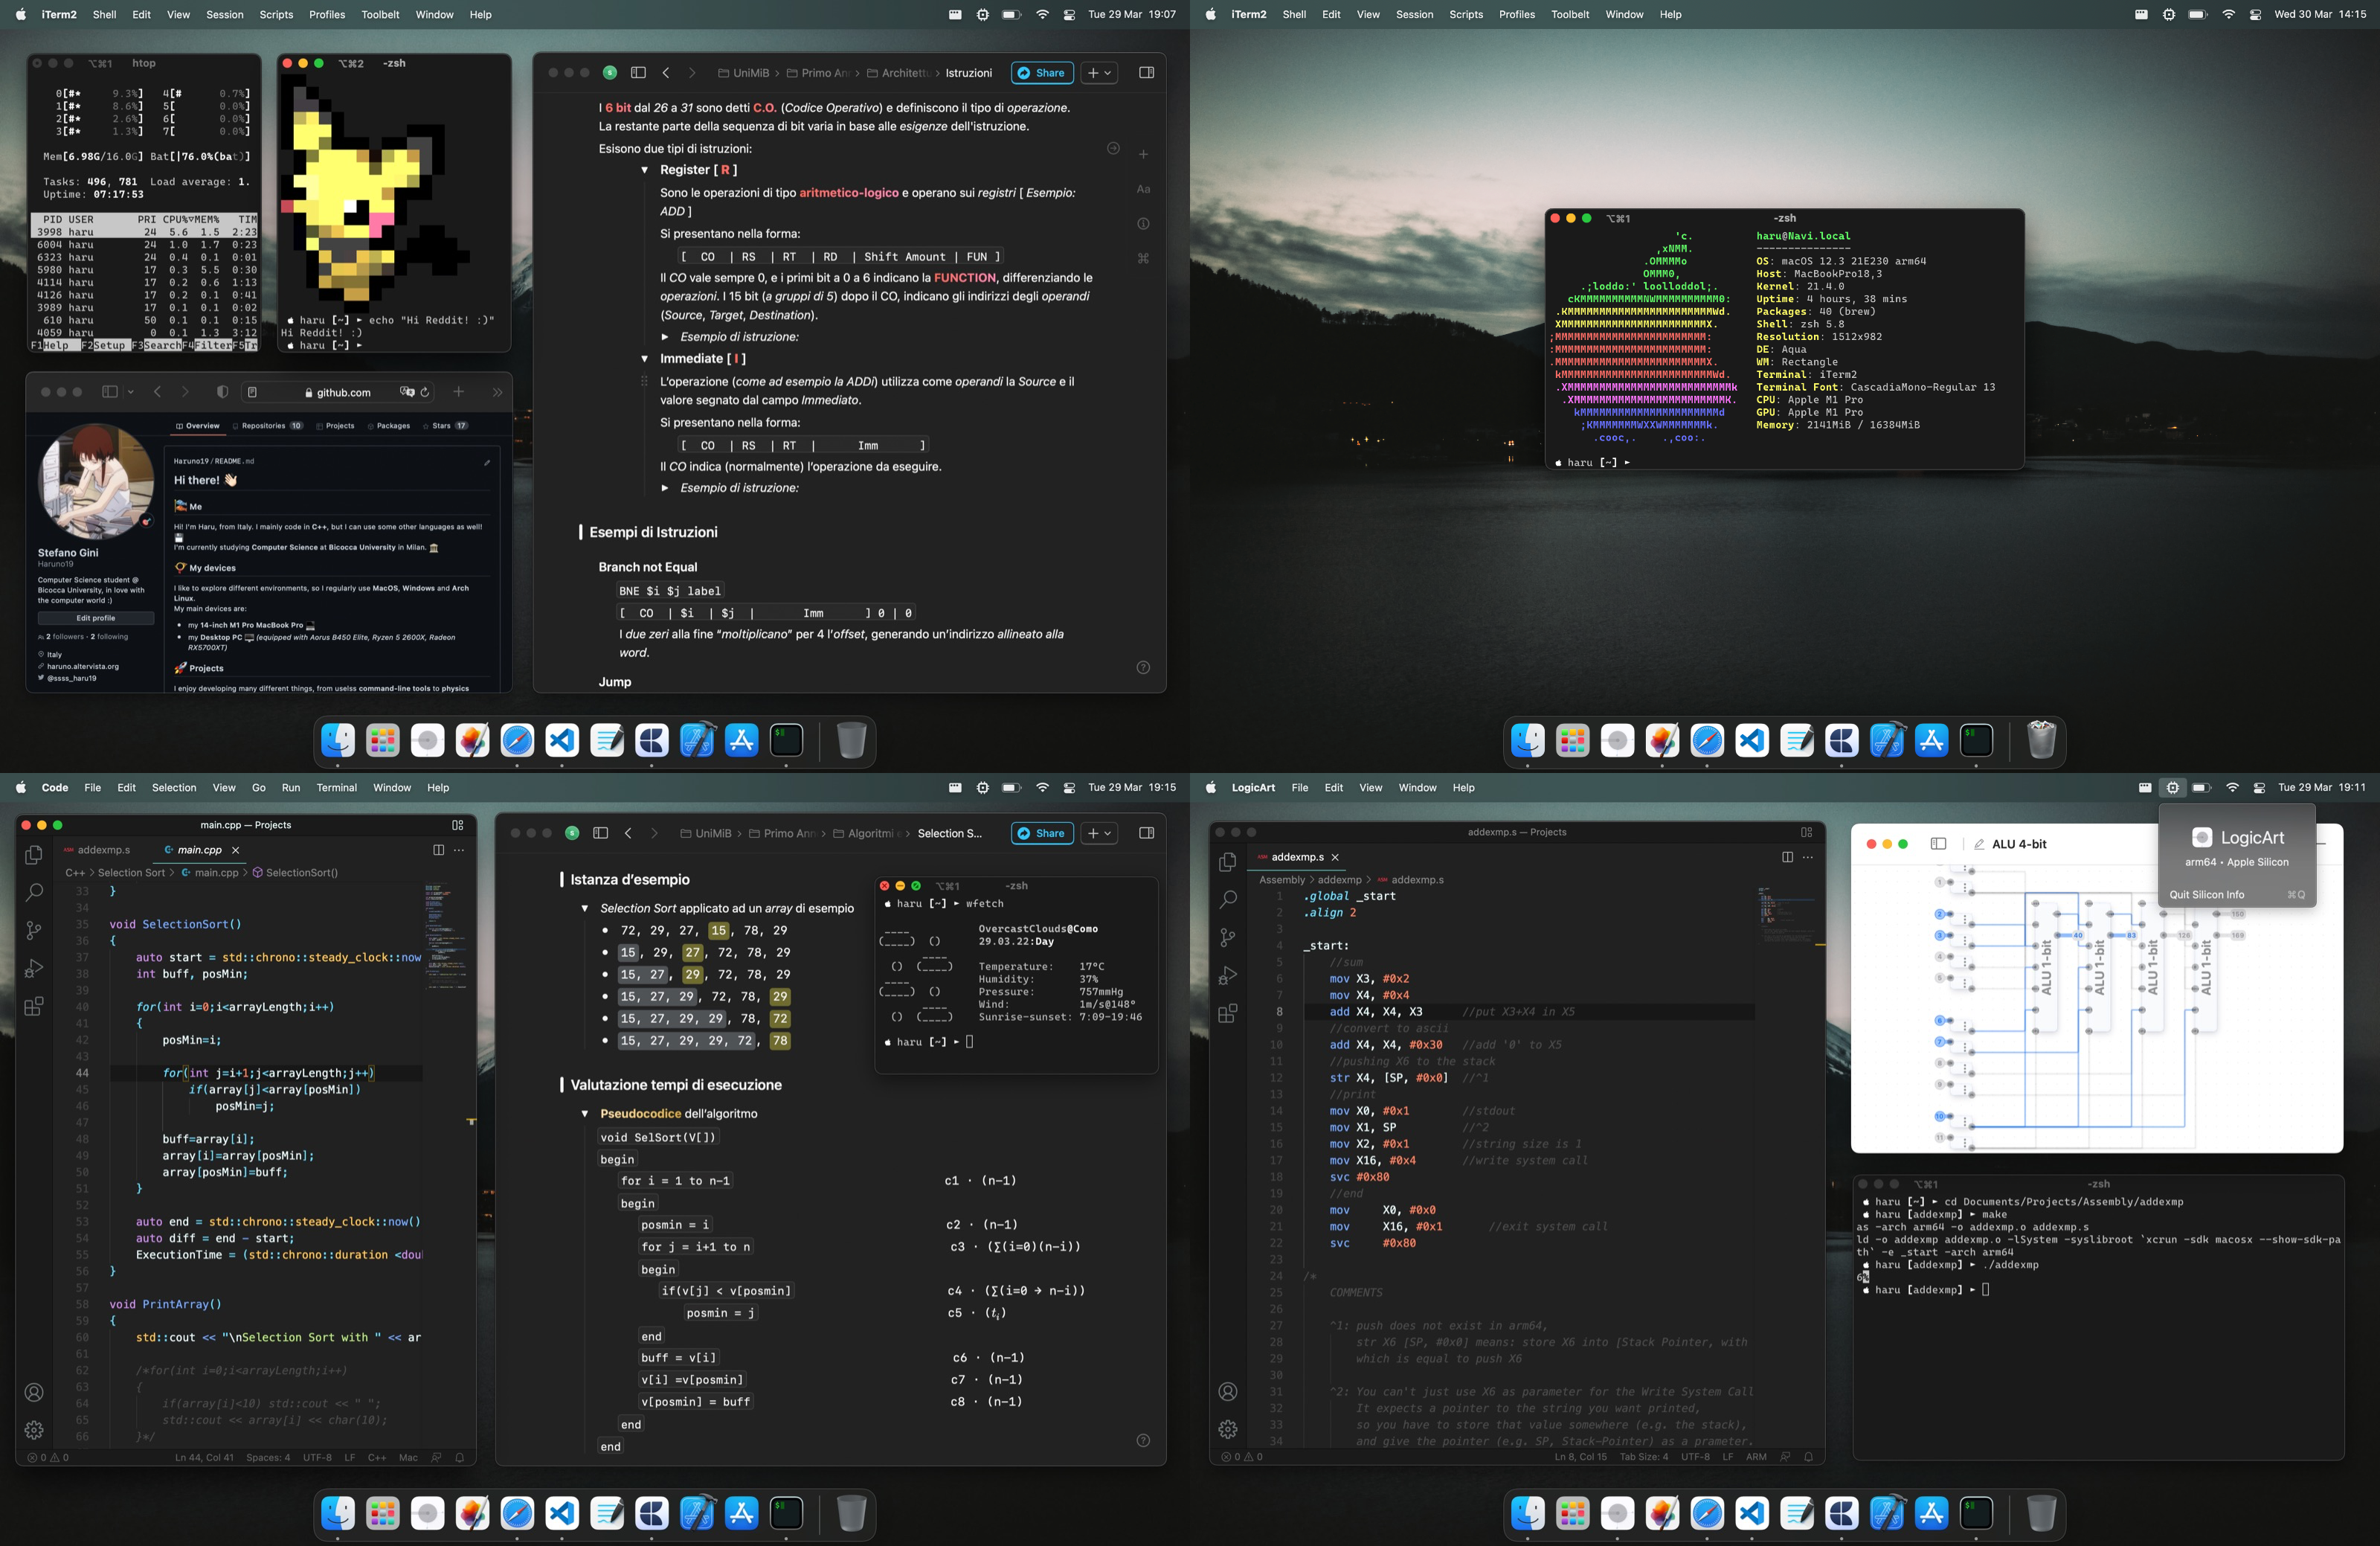Toggle left sidebar in Istruzioni Craft window

click(x=638, y=73)
